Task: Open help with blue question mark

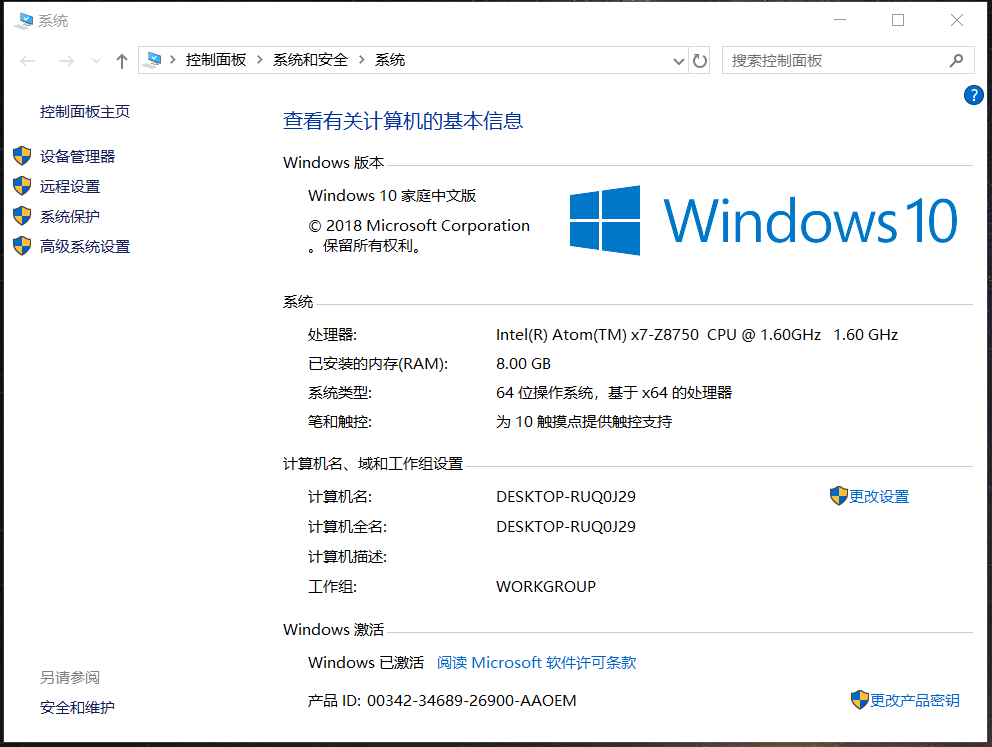Action: (x=973, y=96)
